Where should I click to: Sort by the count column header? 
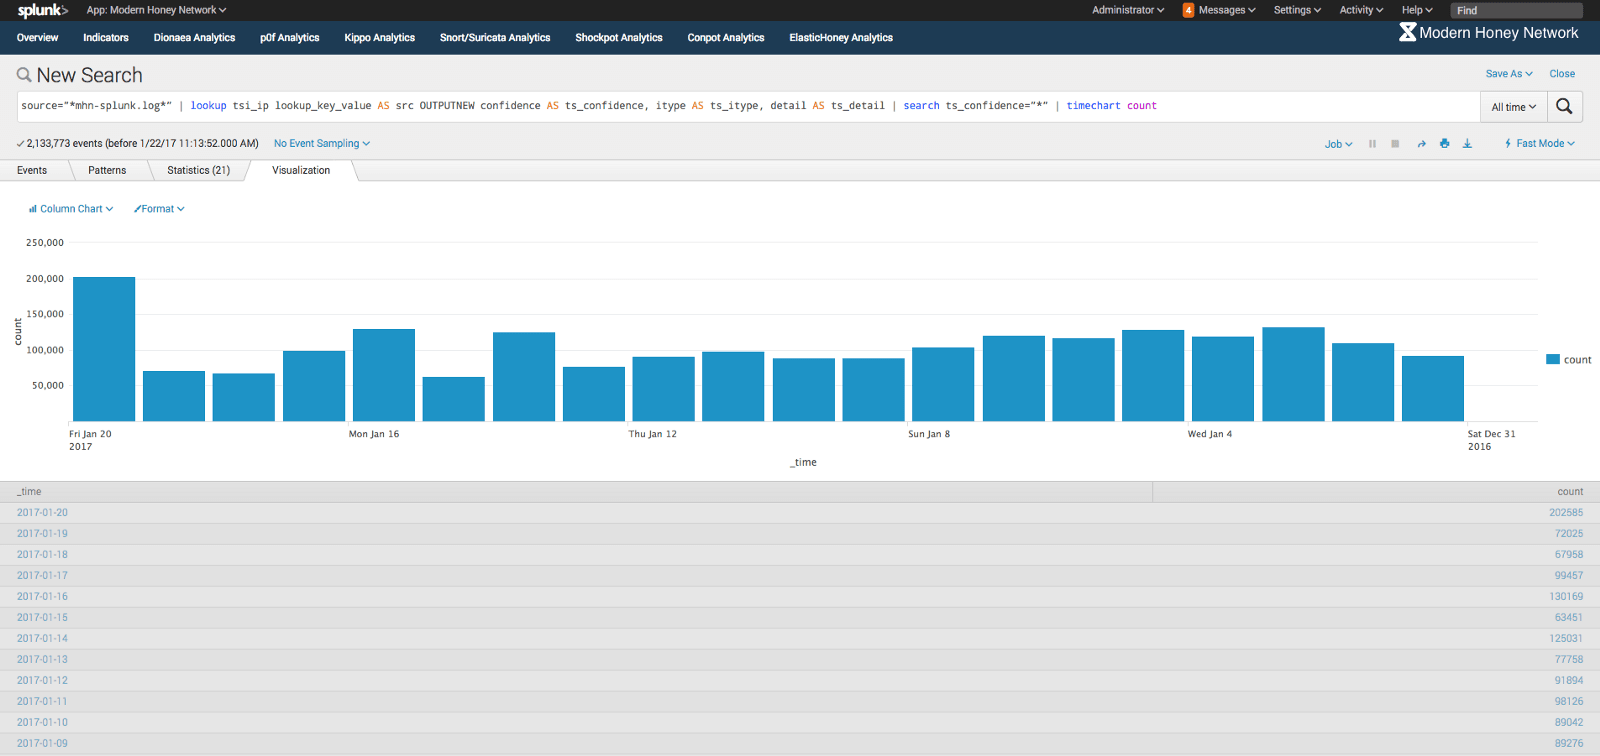click(x=1376, y=492)
